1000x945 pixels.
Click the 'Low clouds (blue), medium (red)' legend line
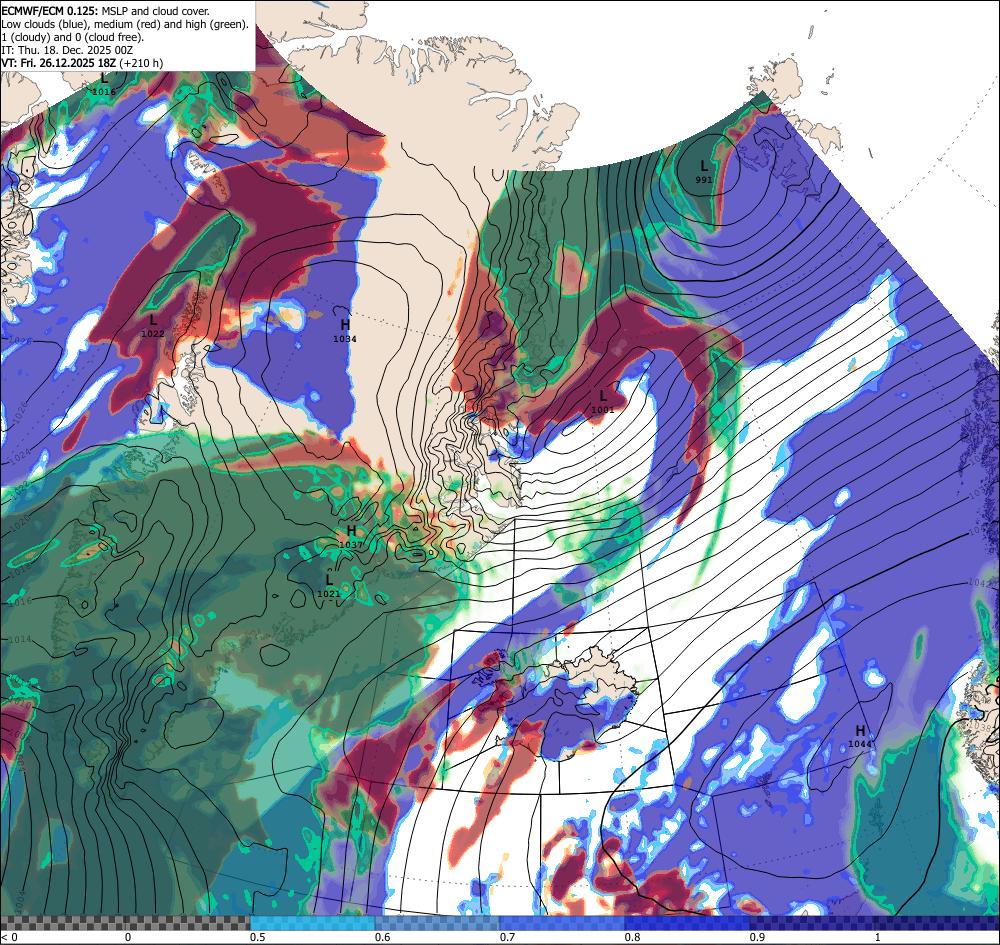125,24
